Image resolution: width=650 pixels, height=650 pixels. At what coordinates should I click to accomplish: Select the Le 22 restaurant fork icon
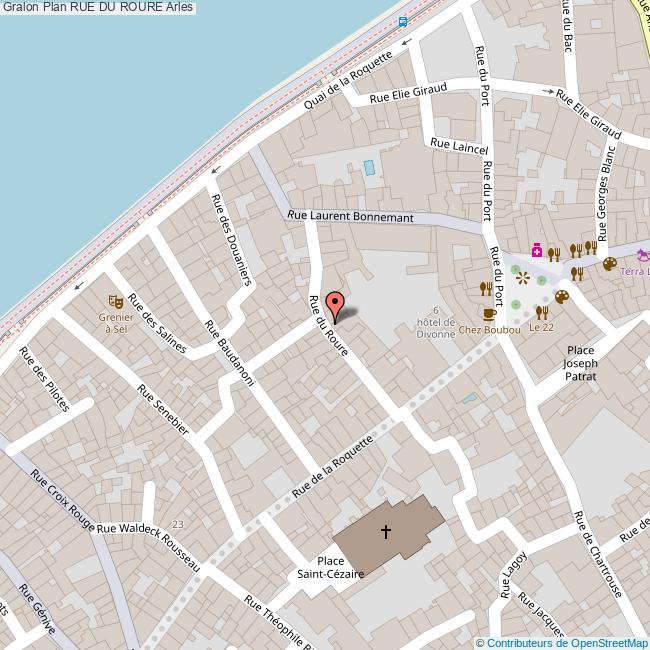click(x=541, y=312)
